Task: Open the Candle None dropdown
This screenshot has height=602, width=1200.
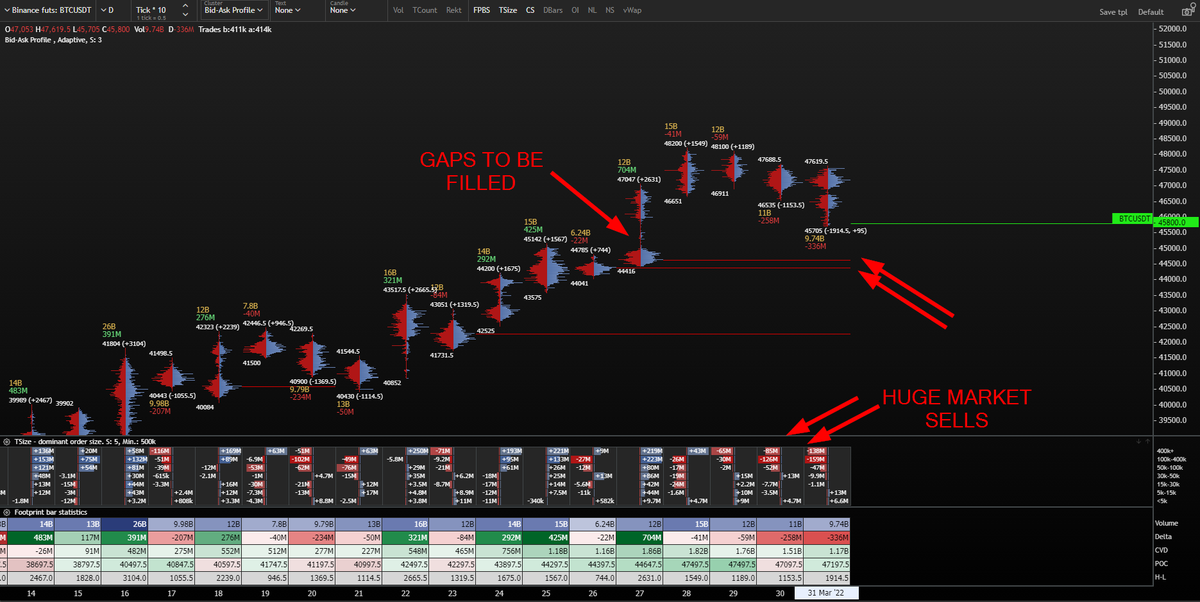Action: [x=343, y=10]
